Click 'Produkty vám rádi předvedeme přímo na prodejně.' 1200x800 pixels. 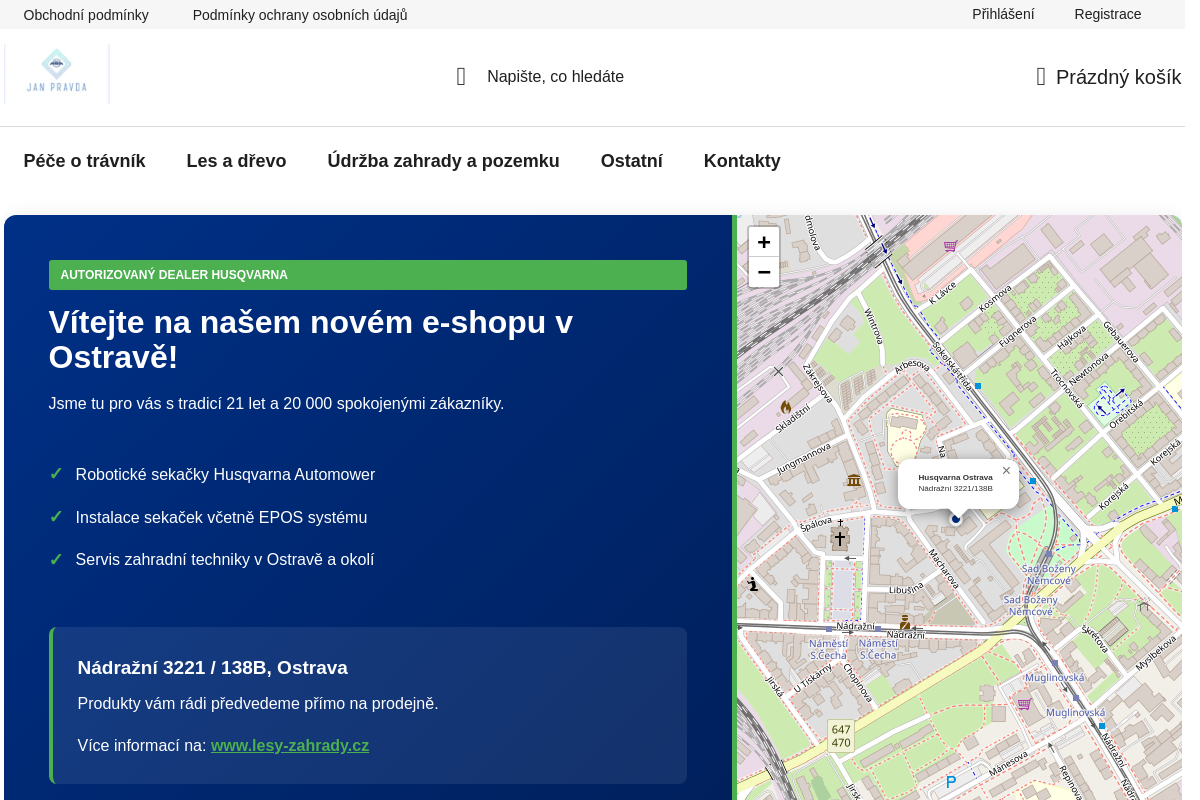pos(258,704)
